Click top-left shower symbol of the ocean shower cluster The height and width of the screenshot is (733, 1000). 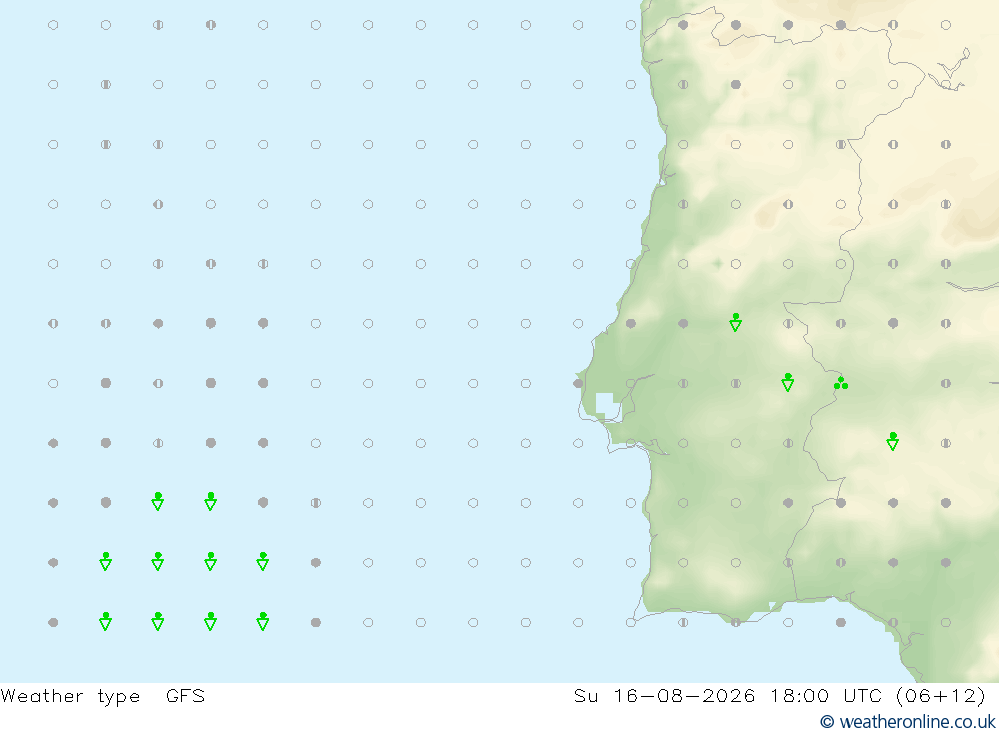[158, 501]
